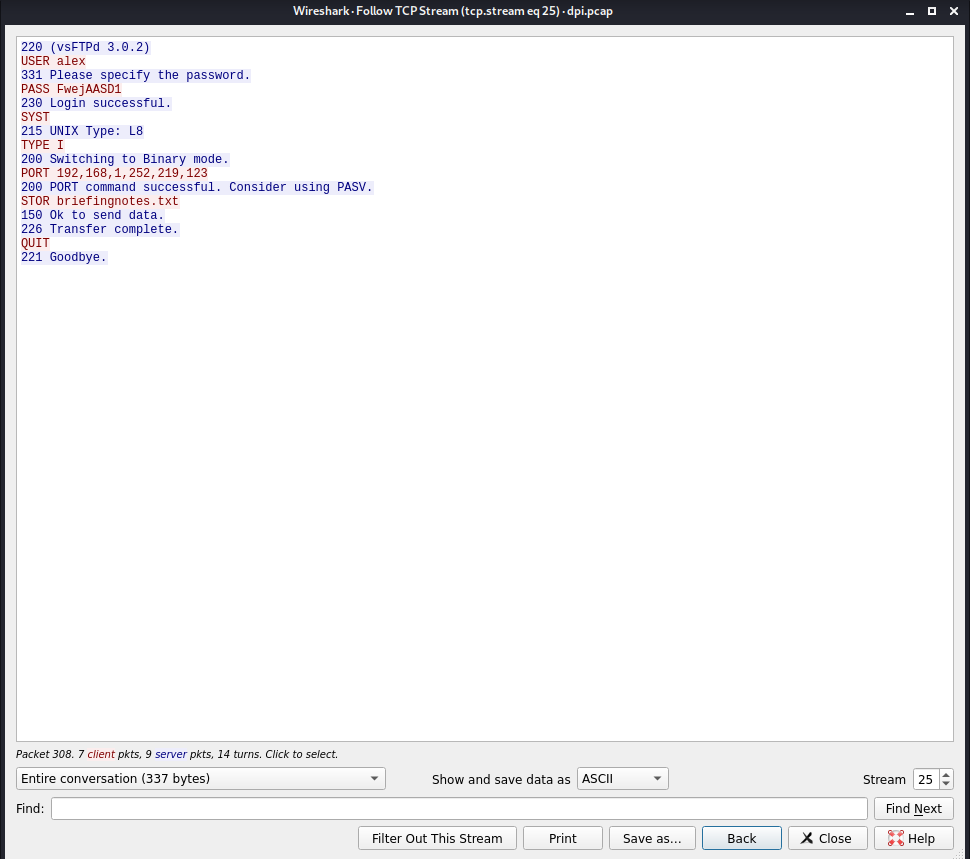Select '215 UNIX Type: L8' line

pos(82,131)
